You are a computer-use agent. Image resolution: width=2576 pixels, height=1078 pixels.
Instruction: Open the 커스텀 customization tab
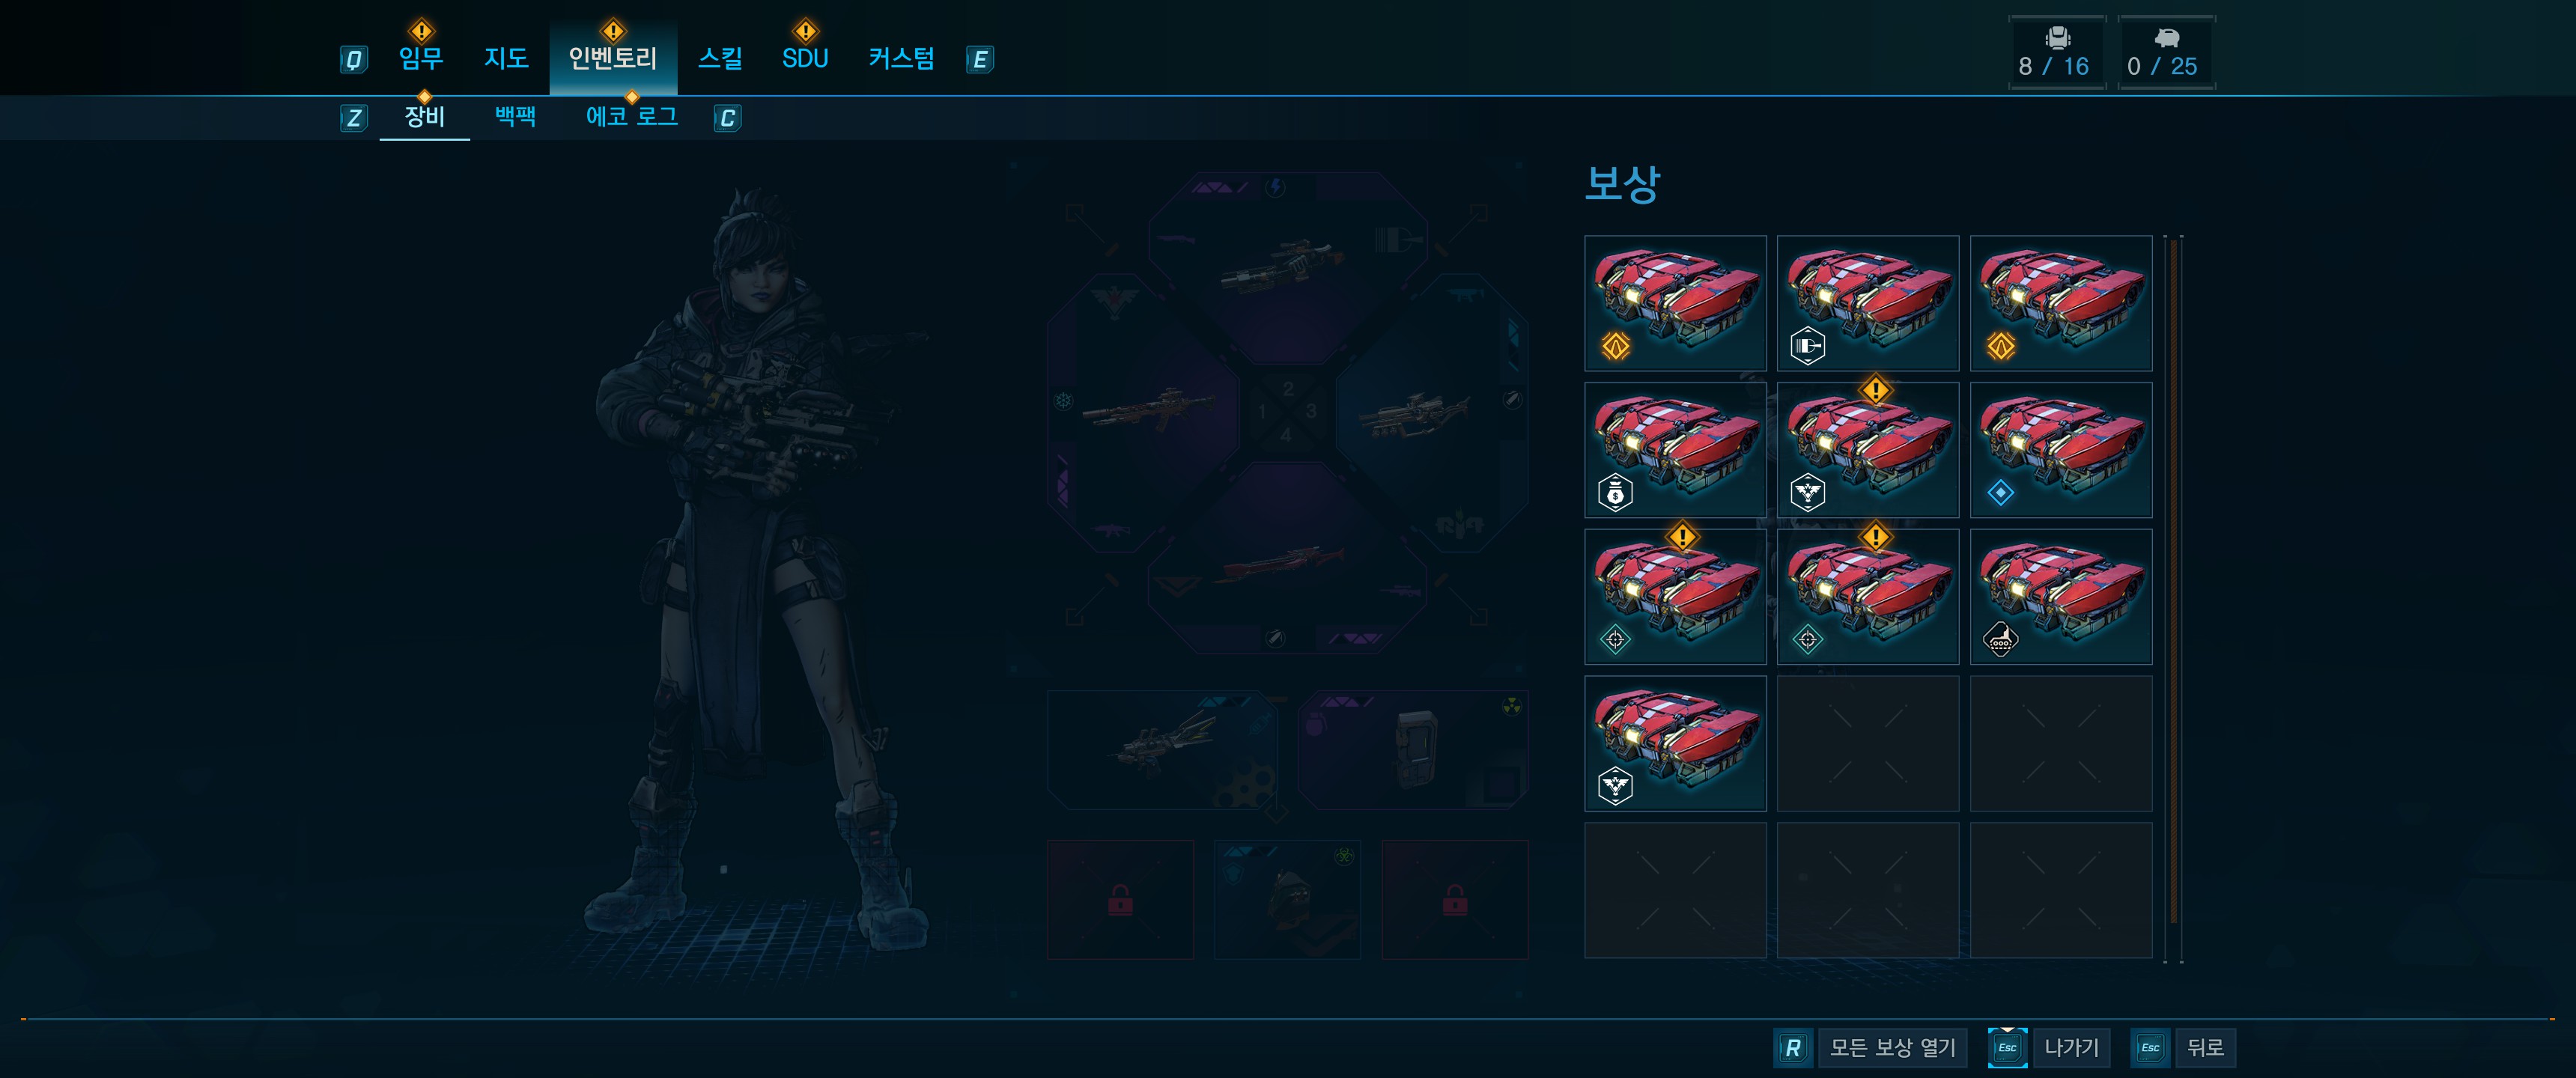click(901, 58)
